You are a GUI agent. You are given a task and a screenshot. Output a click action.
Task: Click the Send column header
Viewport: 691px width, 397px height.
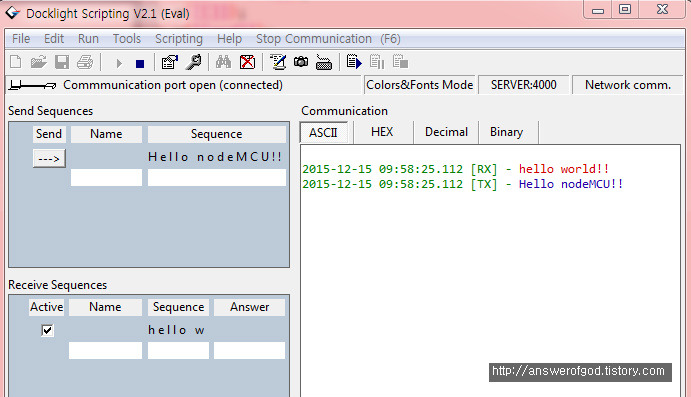48,134
